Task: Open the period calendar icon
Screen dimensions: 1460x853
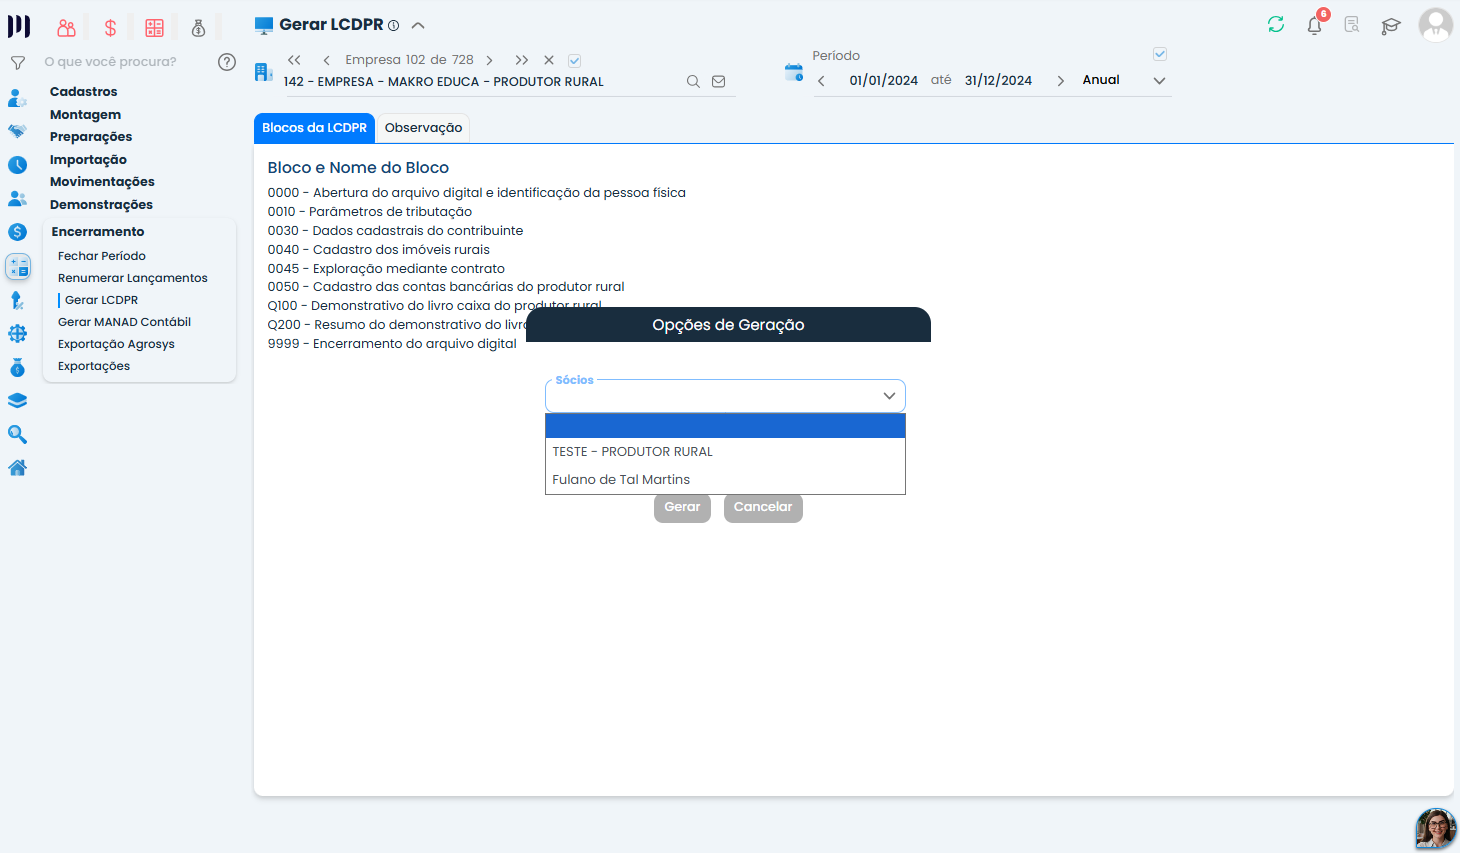Action: (x=794, y=72)
